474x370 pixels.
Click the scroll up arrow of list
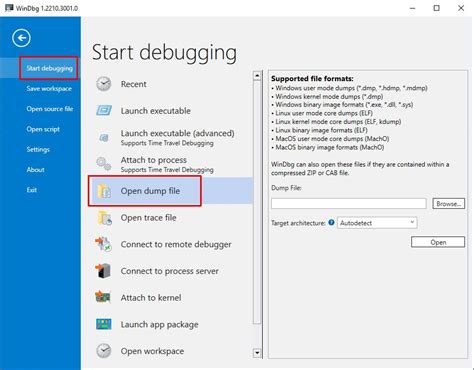[257, 76]
